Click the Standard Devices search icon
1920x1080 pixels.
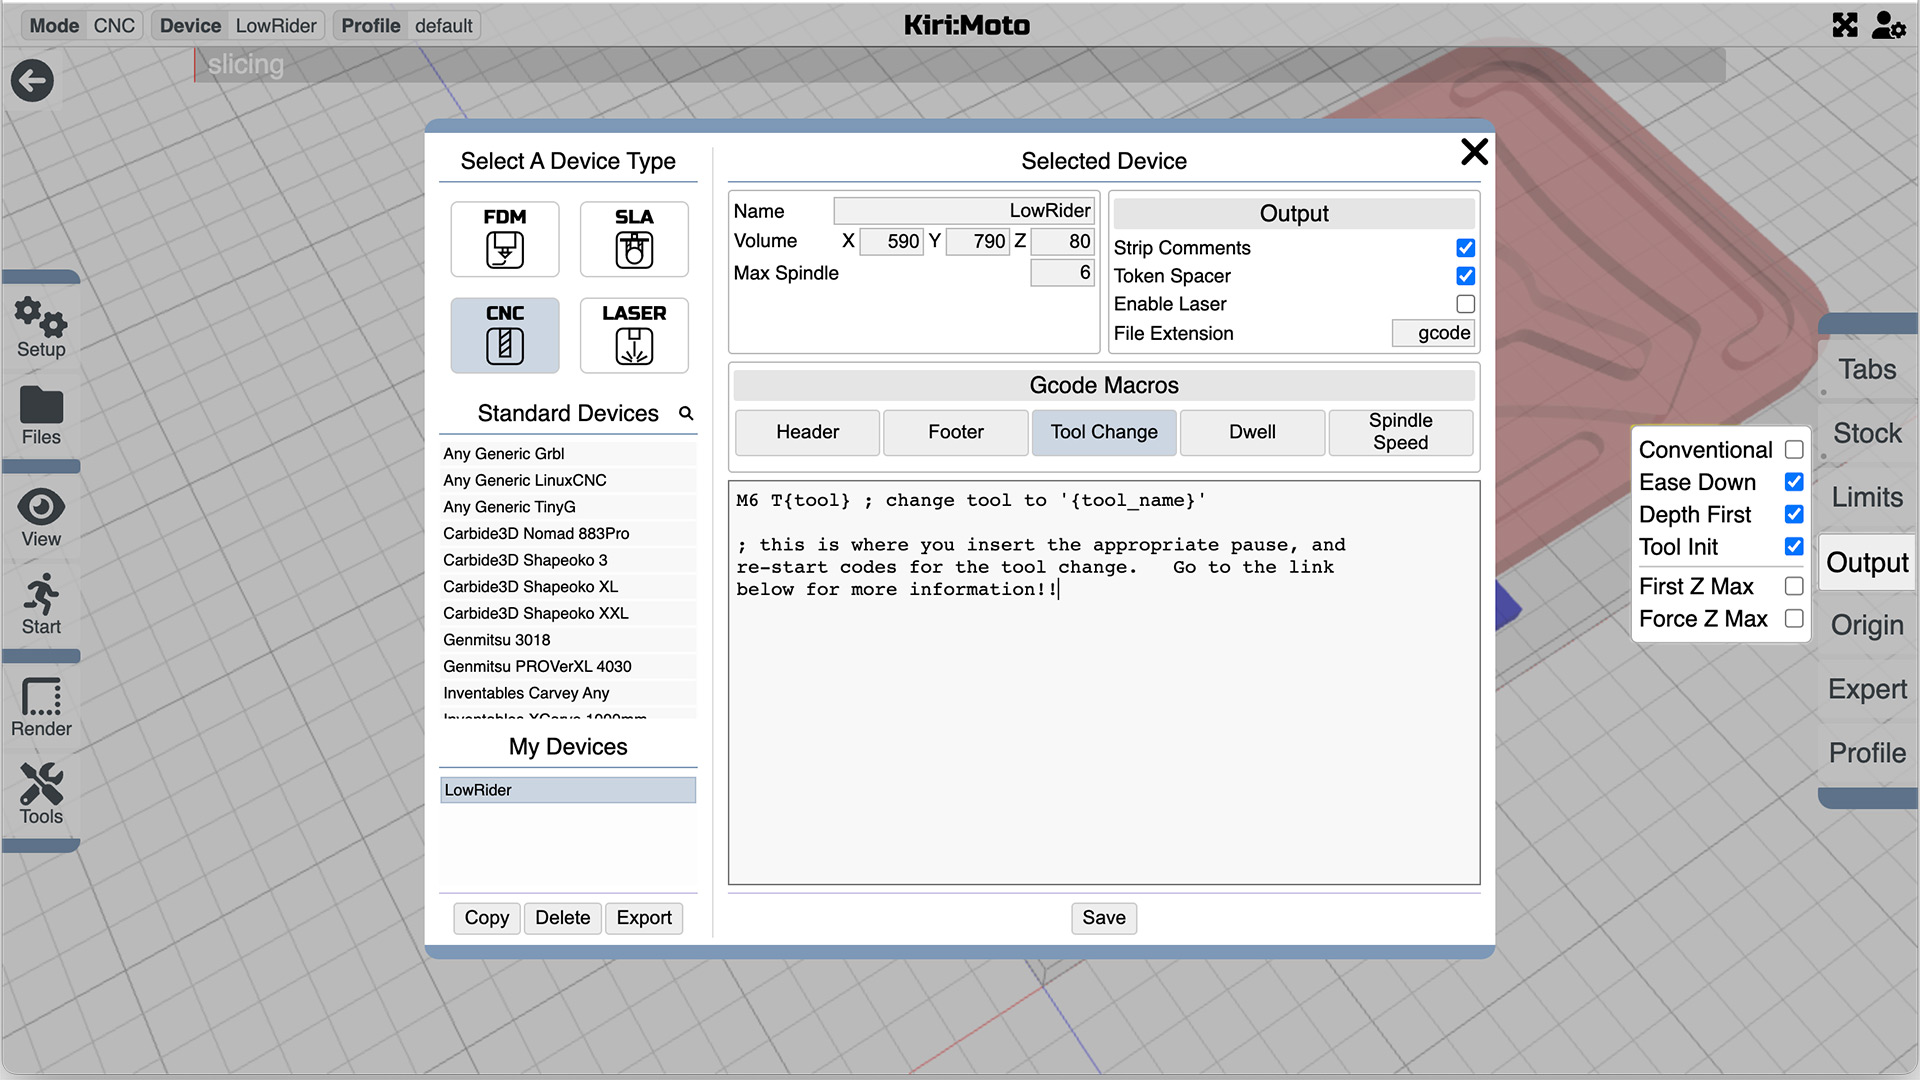pos(686,413)
